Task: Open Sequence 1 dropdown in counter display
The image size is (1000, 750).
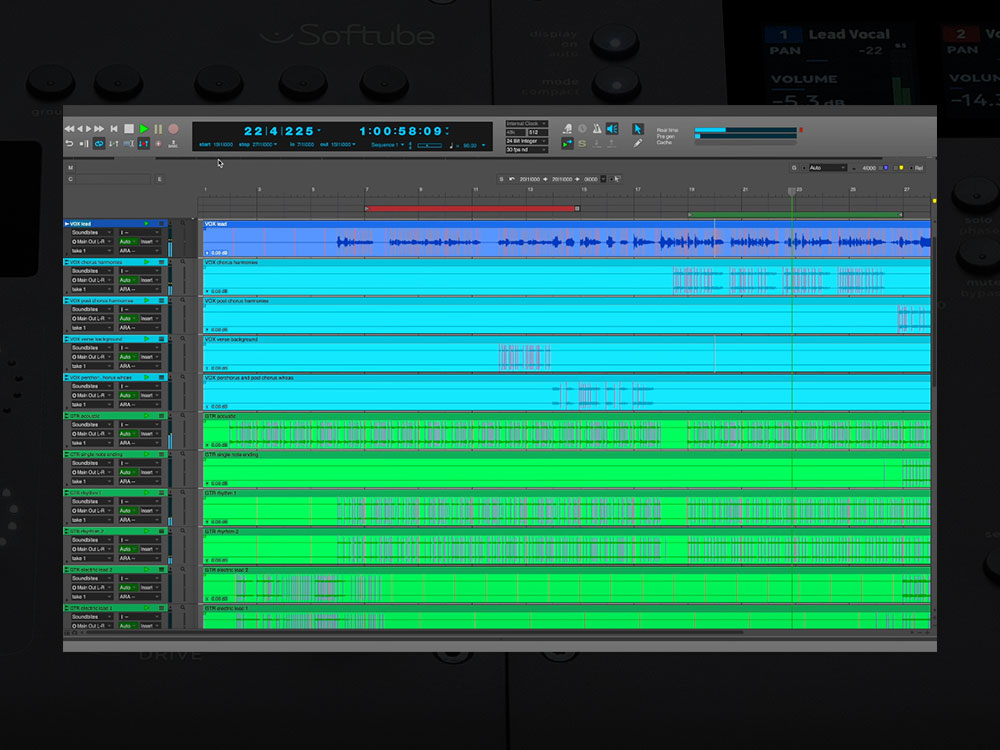Action: coord(387,145)
